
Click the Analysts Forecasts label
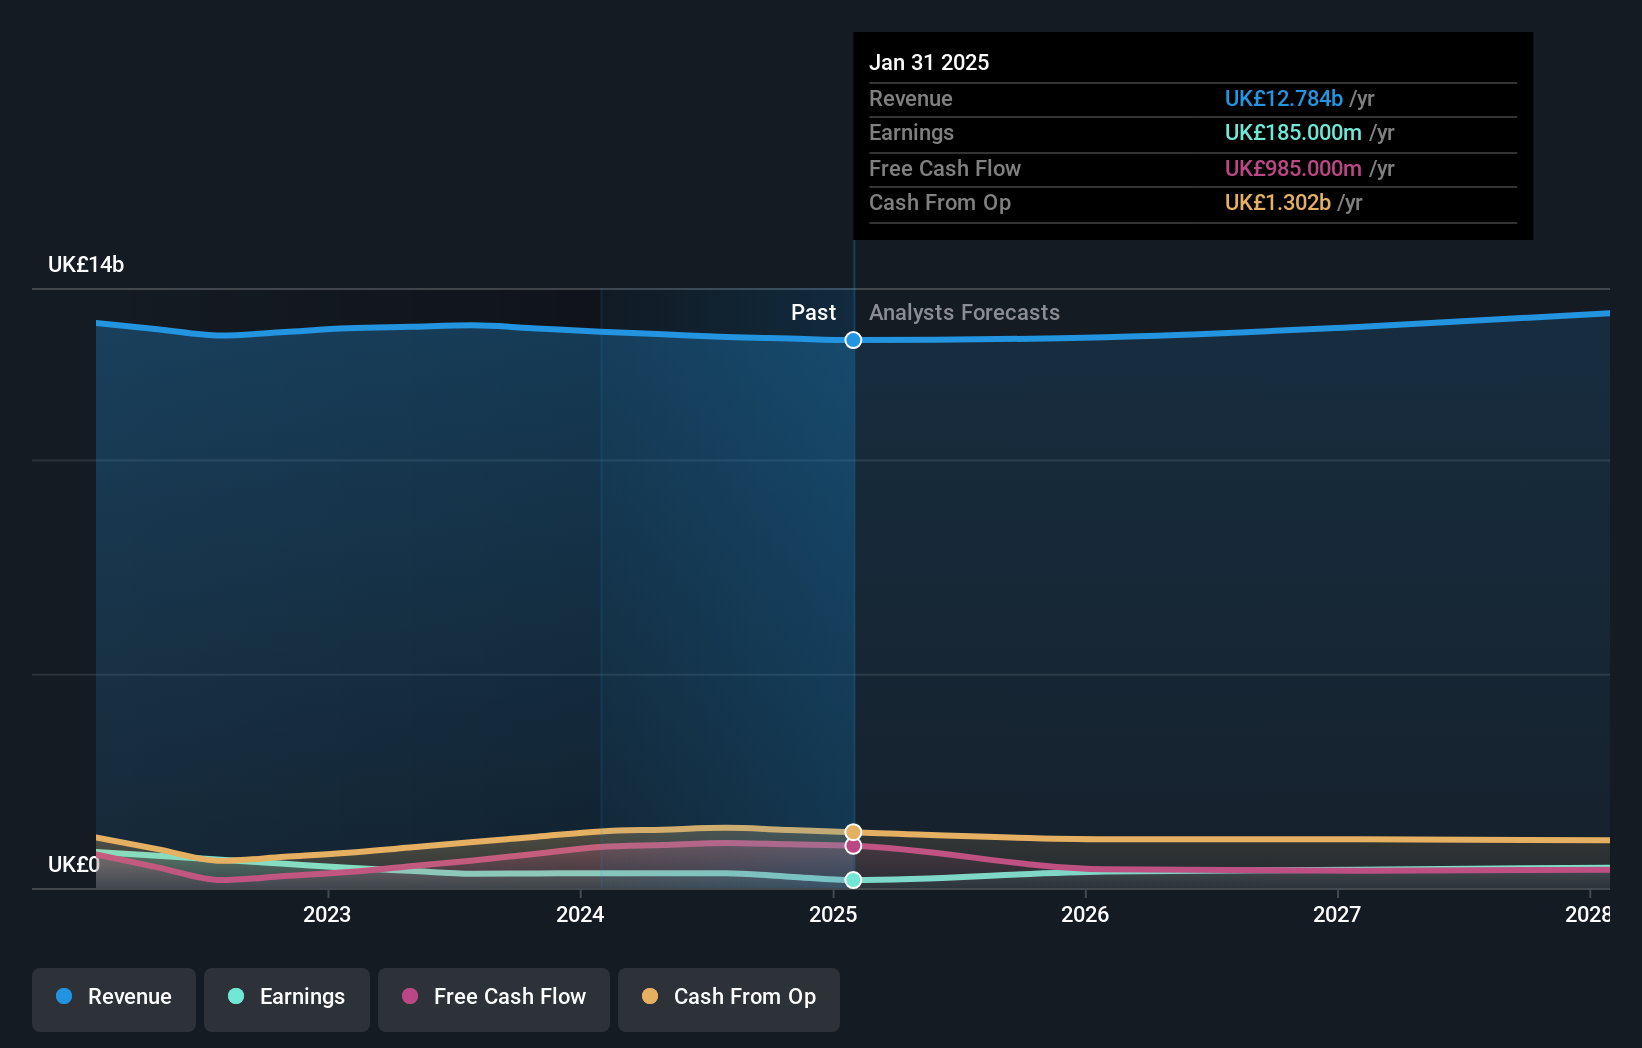click(964, 312)
